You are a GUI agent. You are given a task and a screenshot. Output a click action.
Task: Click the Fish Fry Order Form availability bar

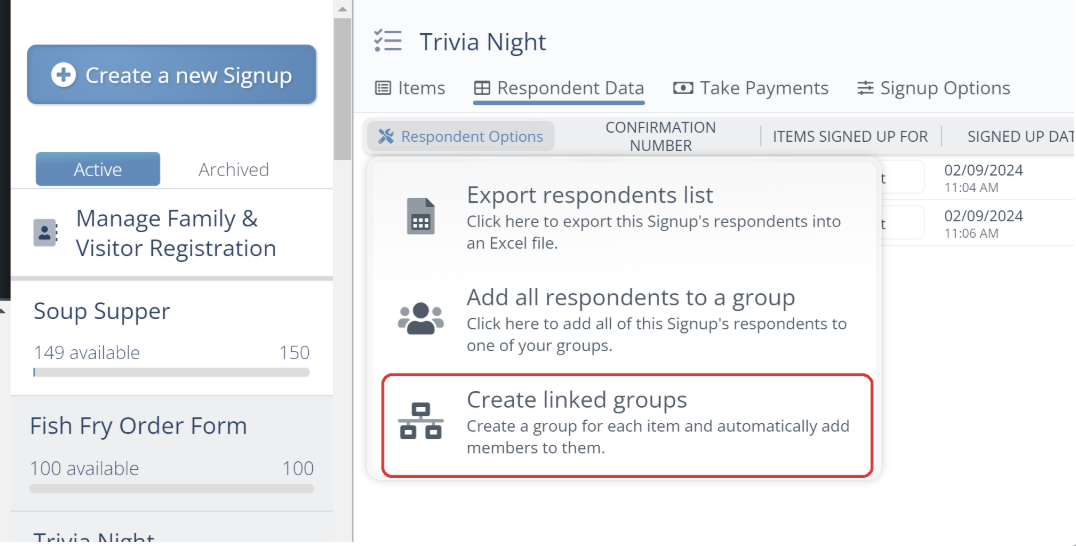click(x=172, y=489)
